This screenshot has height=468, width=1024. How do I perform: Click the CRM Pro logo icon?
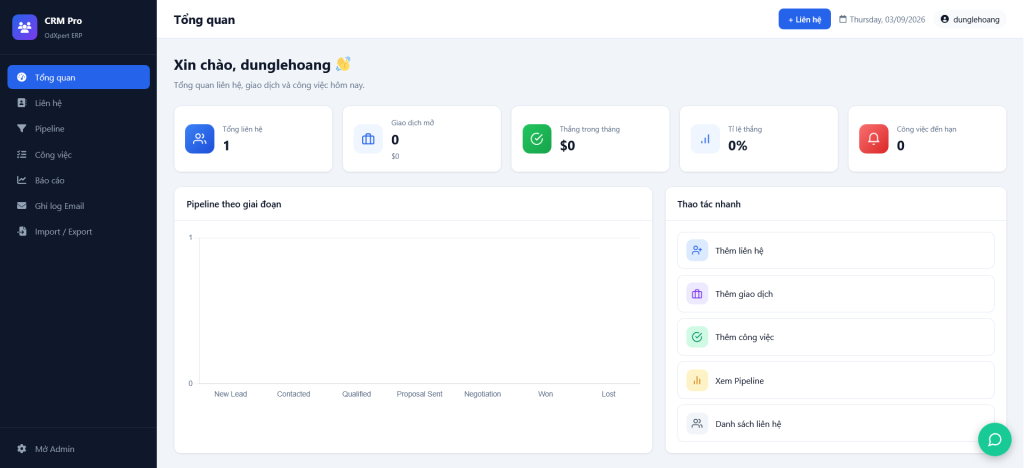[25, 27]
